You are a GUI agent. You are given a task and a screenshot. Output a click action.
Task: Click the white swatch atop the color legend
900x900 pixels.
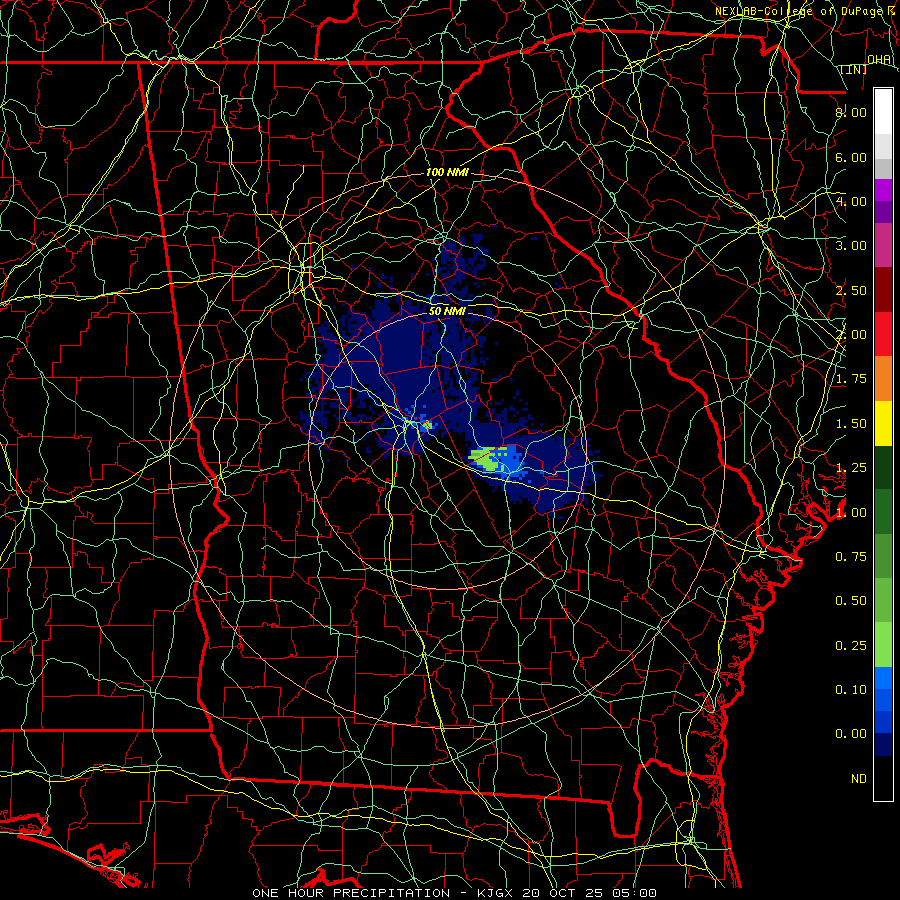(883, 111)
